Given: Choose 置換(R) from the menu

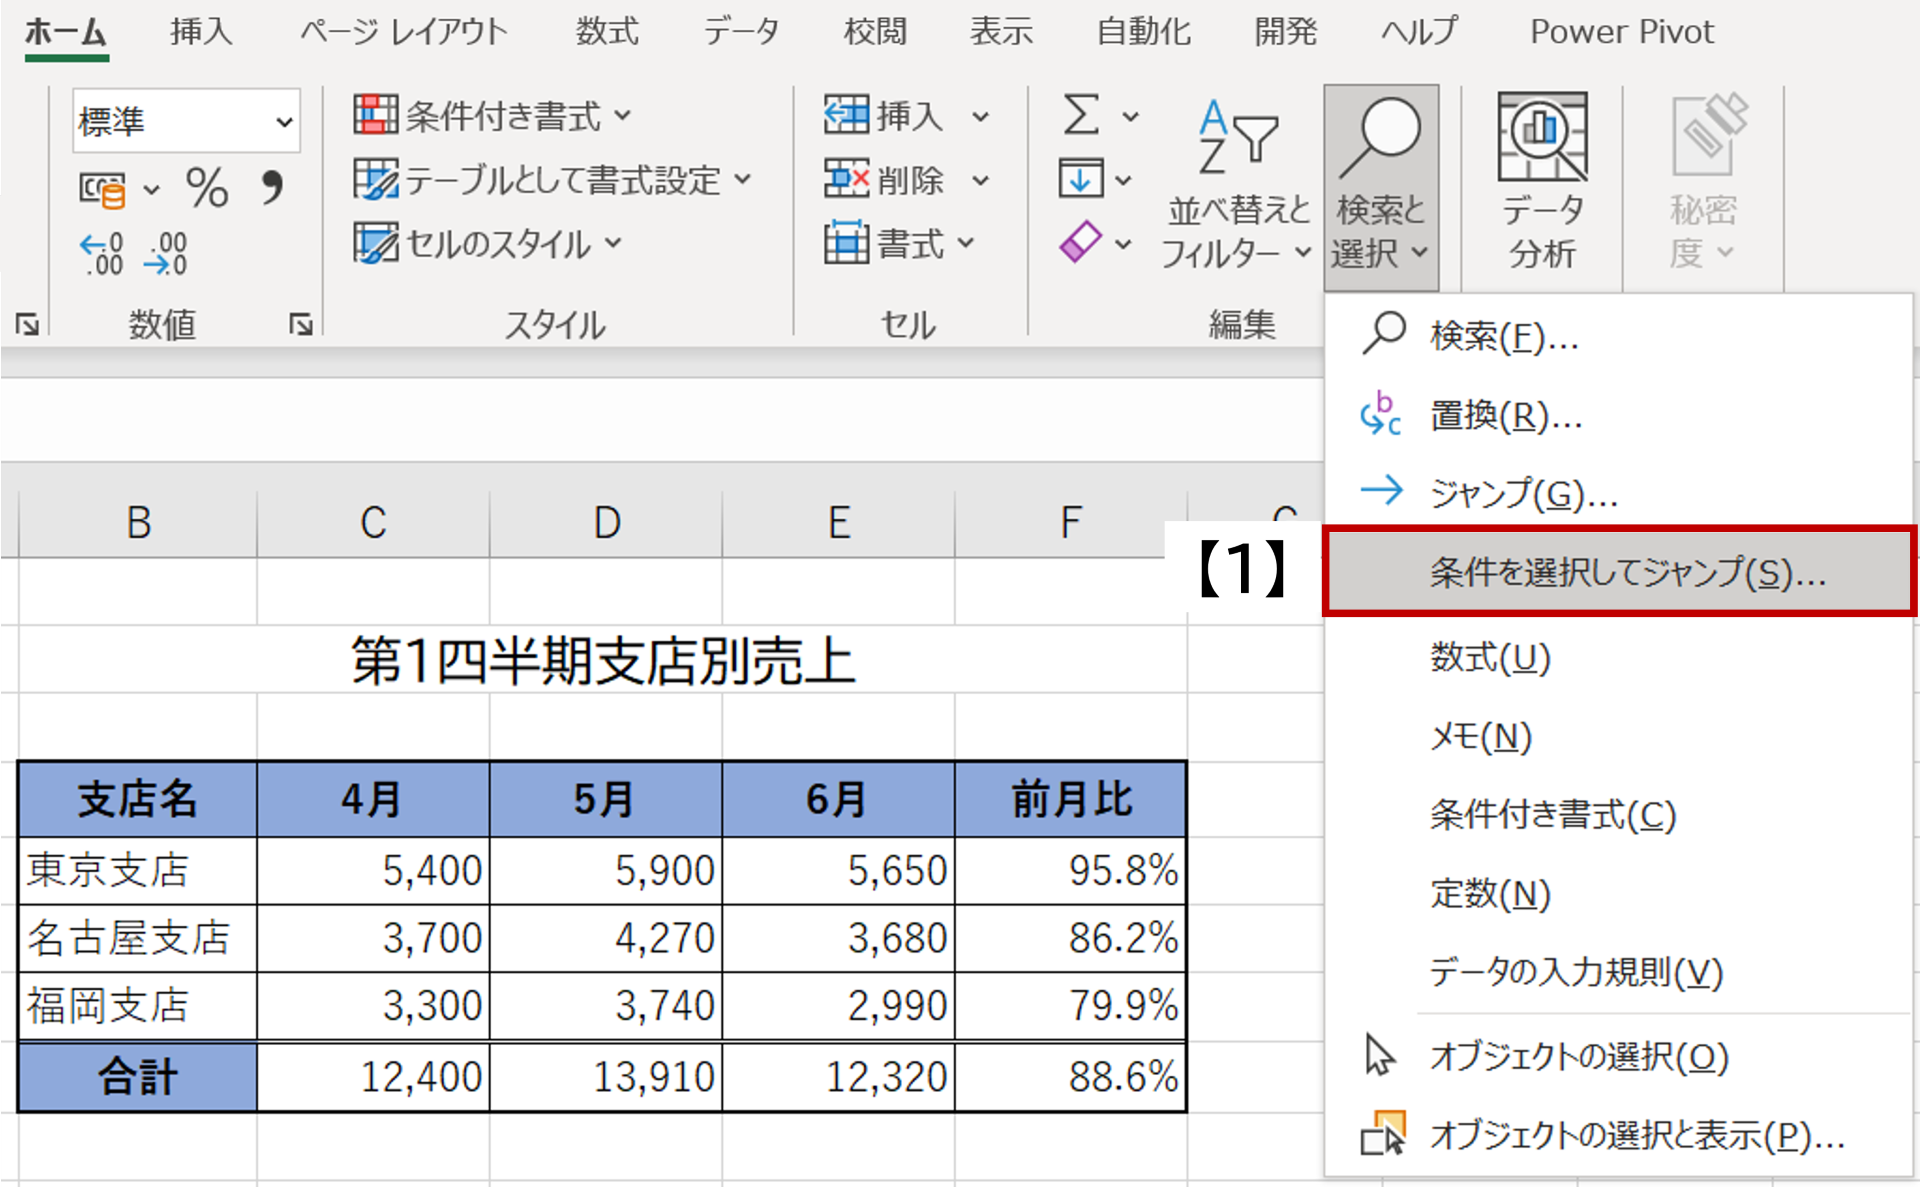Looking at the screenshot, I should (x=1505, y=415).
